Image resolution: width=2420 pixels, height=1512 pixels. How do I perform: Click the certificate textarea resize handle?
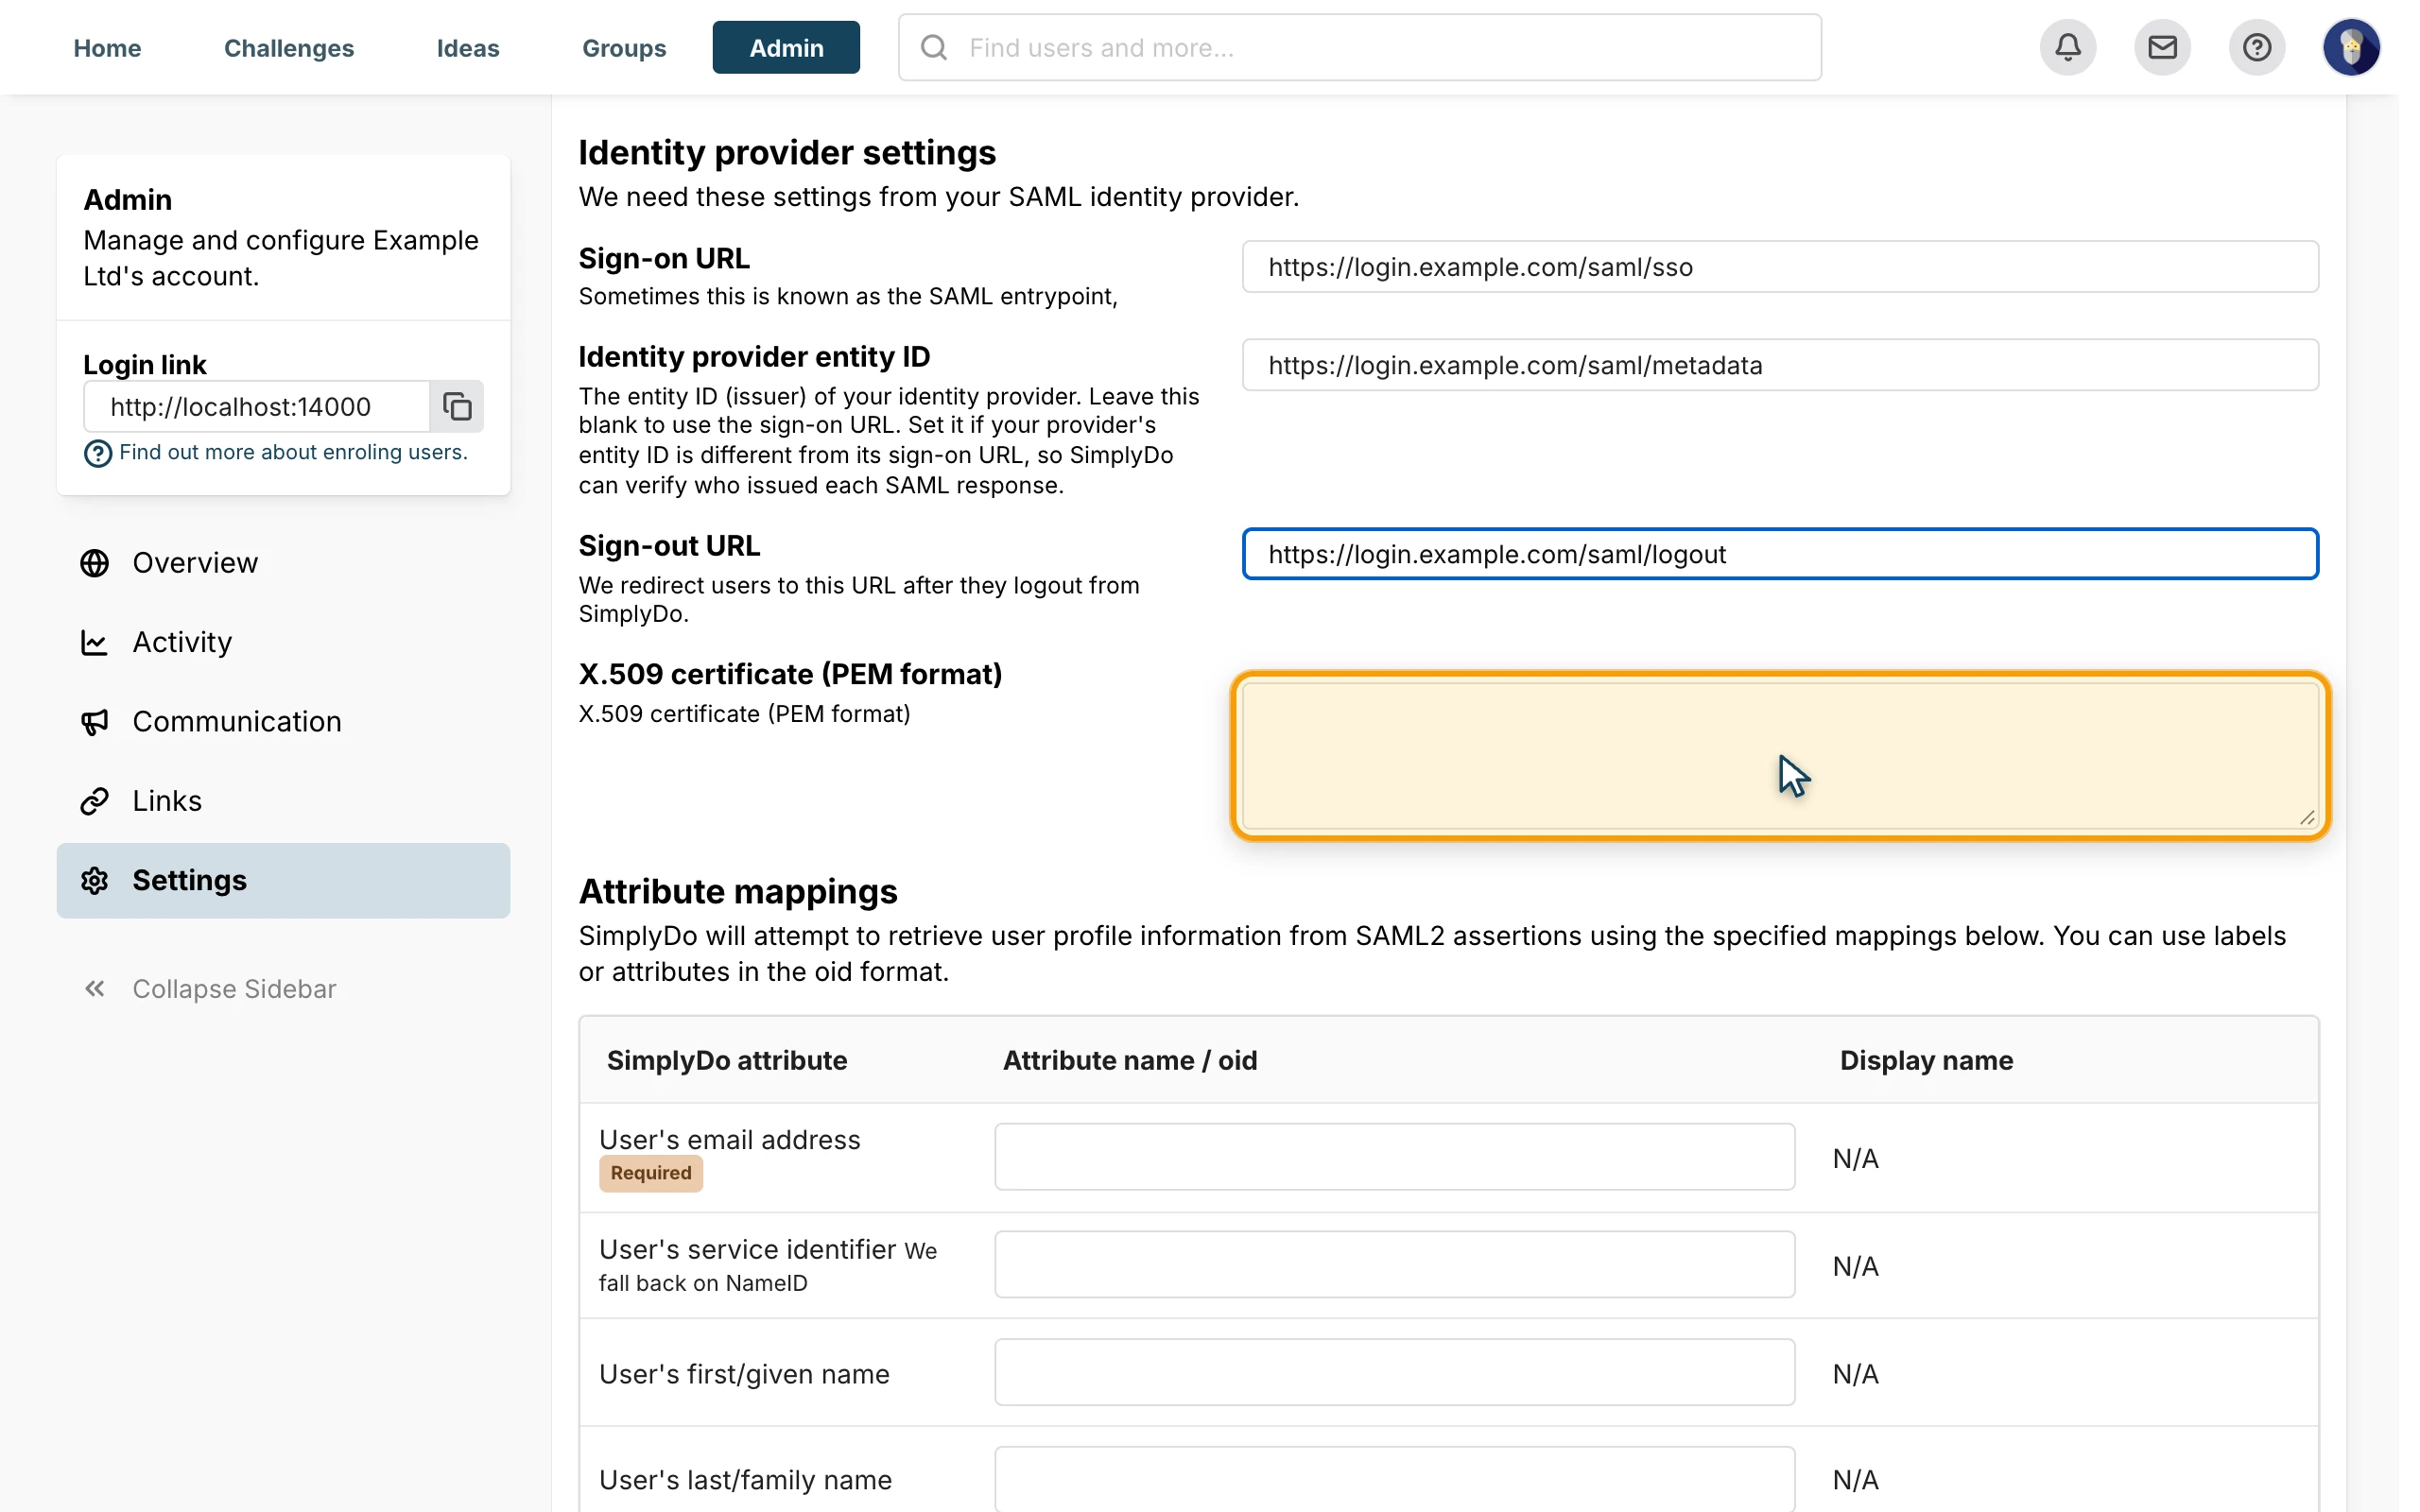pyautogui.click(x=2307, y=818)
